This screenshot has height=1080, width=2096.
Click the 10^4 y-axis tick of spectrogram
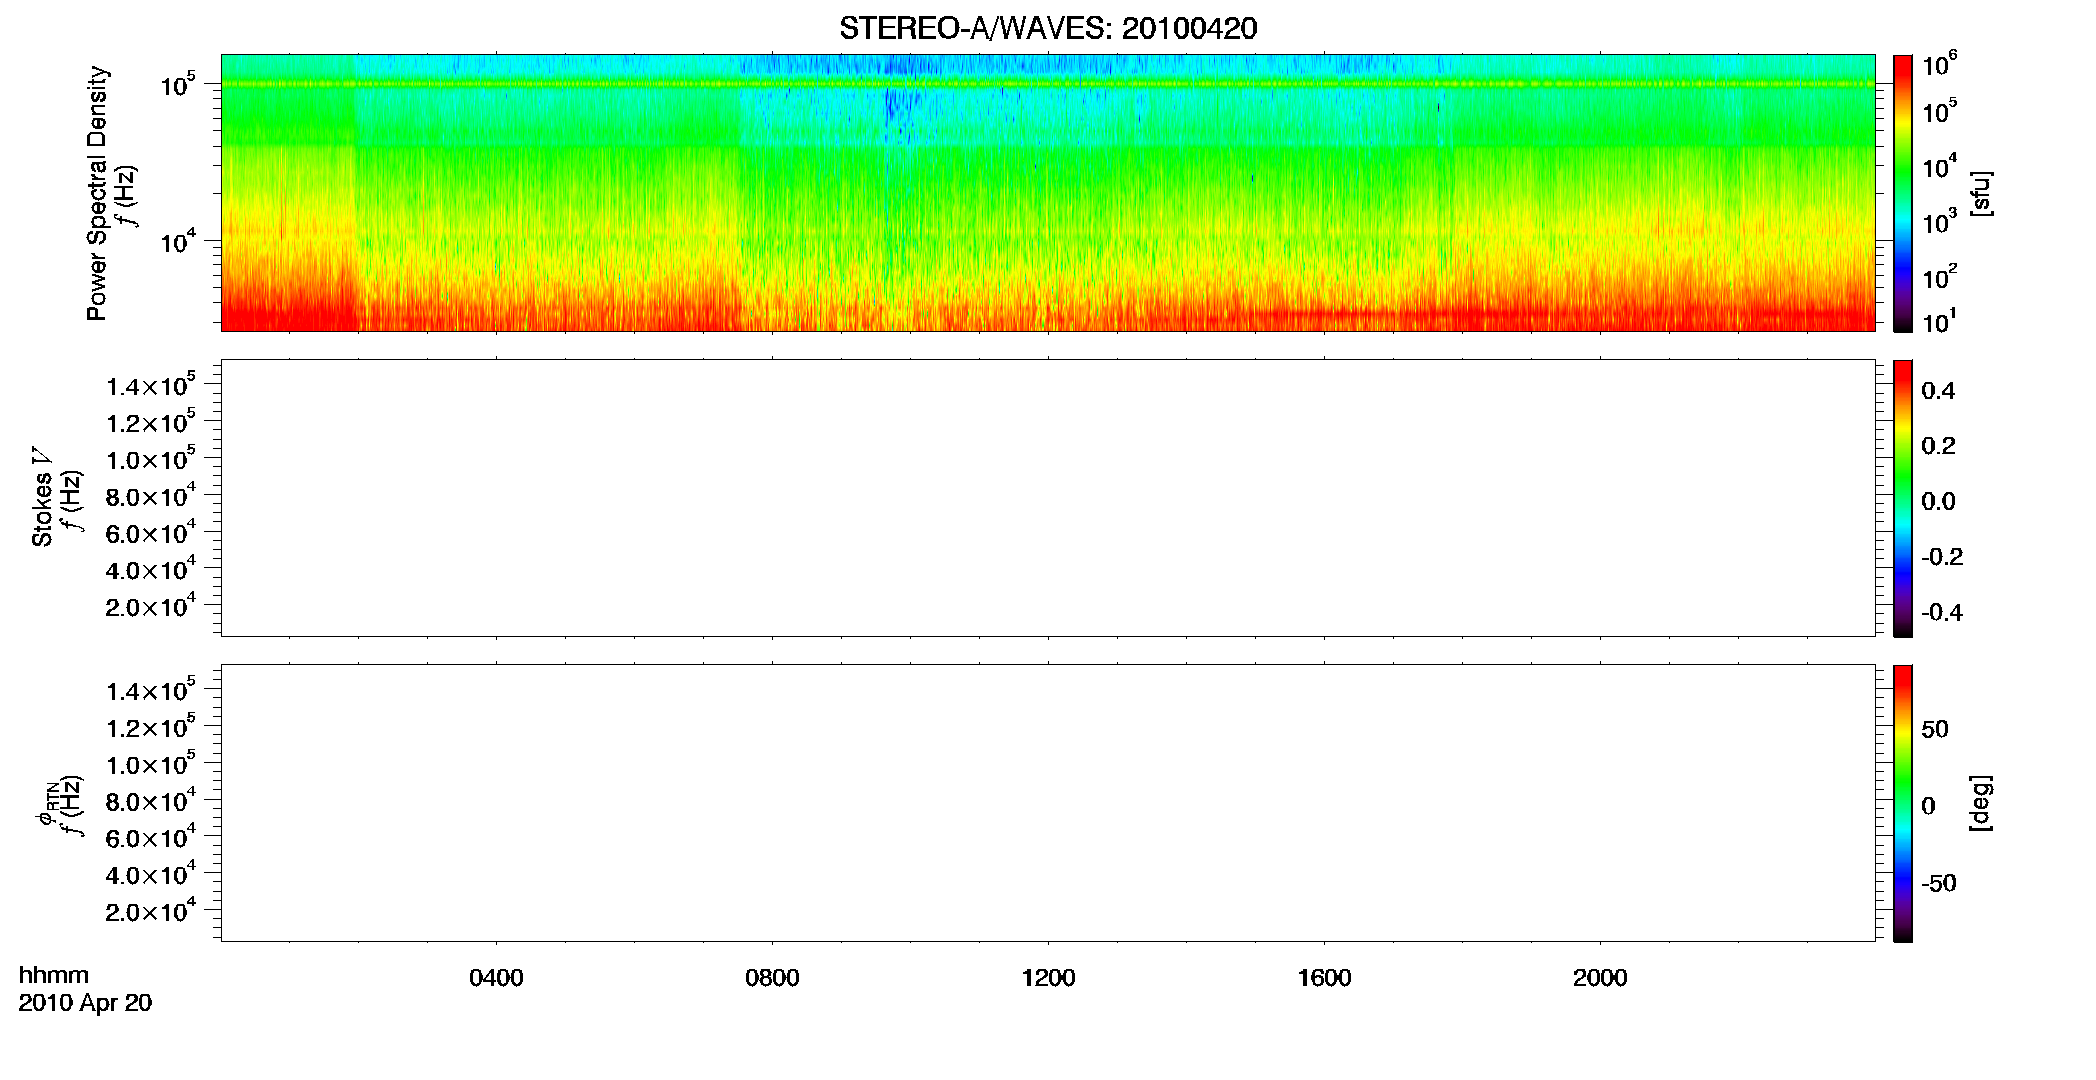178,241
